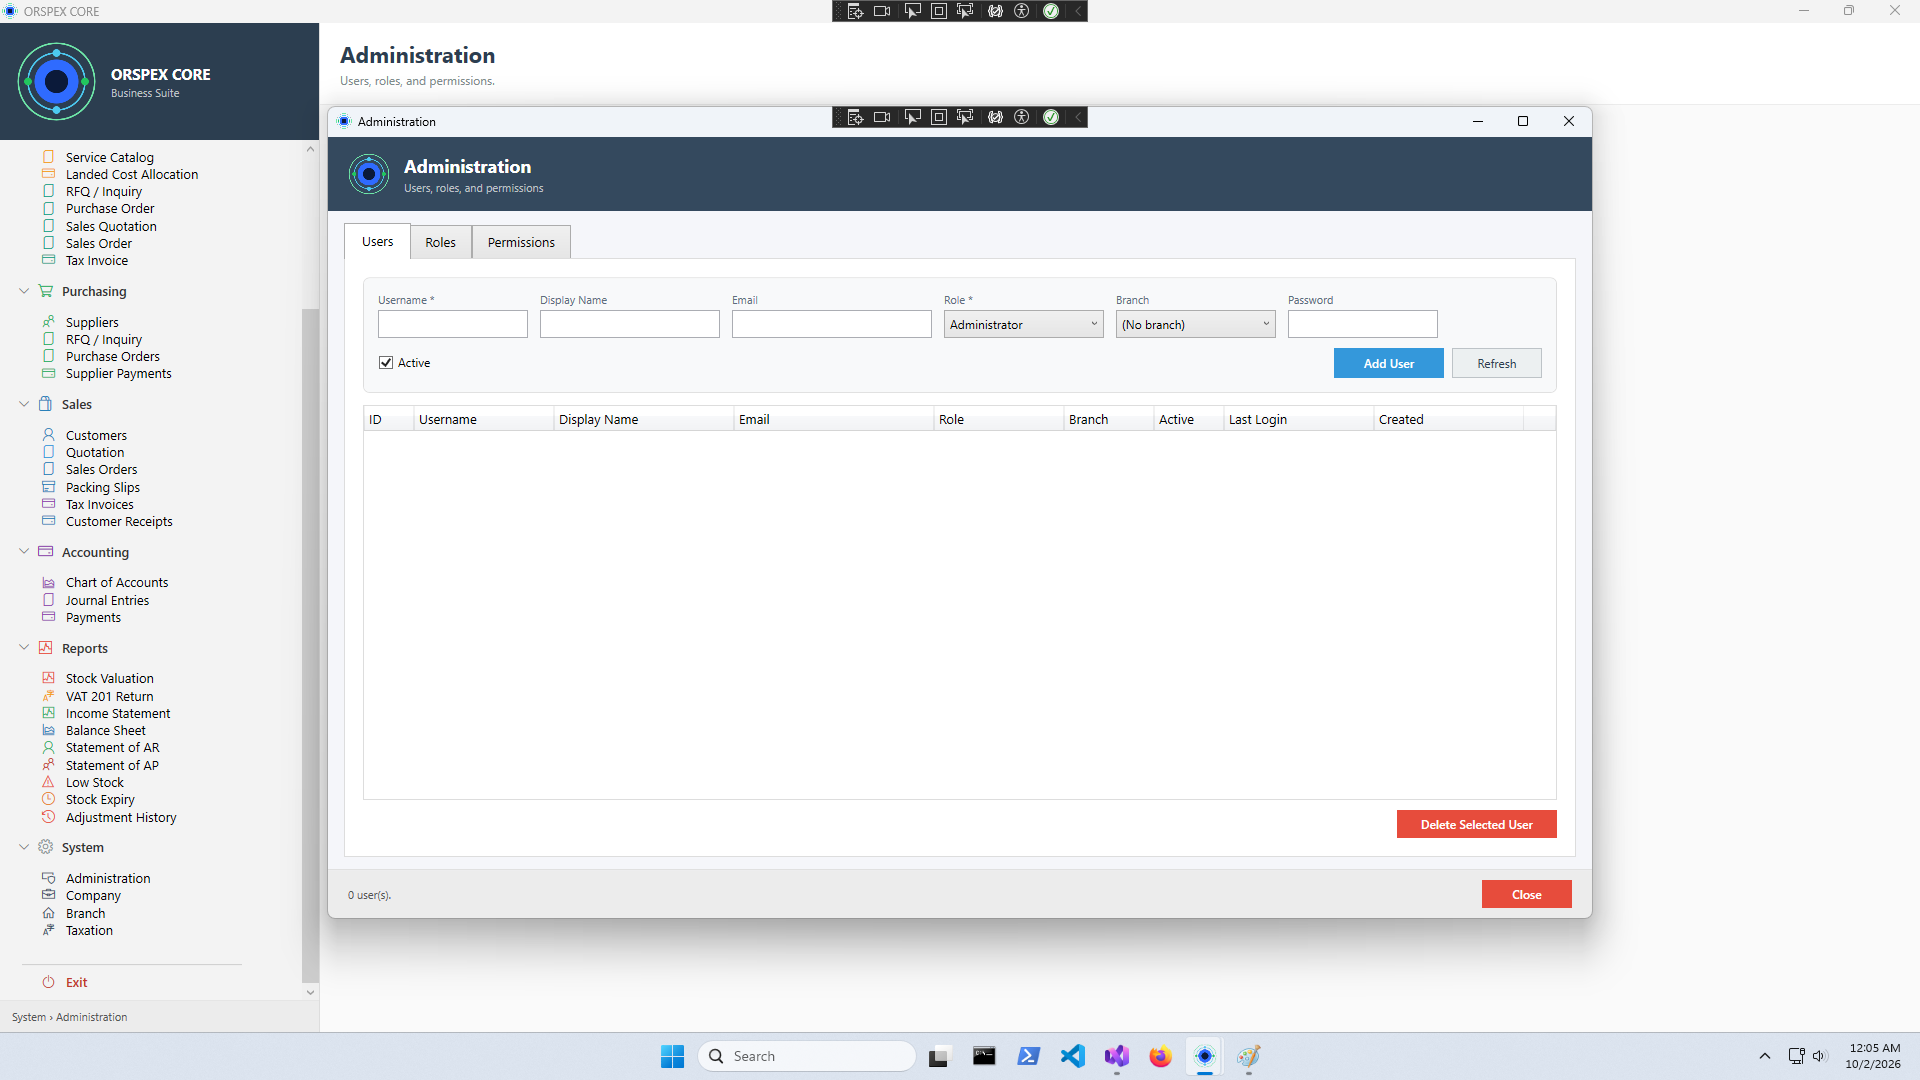Sort by the Last Login column header
Image resolution: width=1920 pixels, height=1080 pixels.
click(1298, 419)
